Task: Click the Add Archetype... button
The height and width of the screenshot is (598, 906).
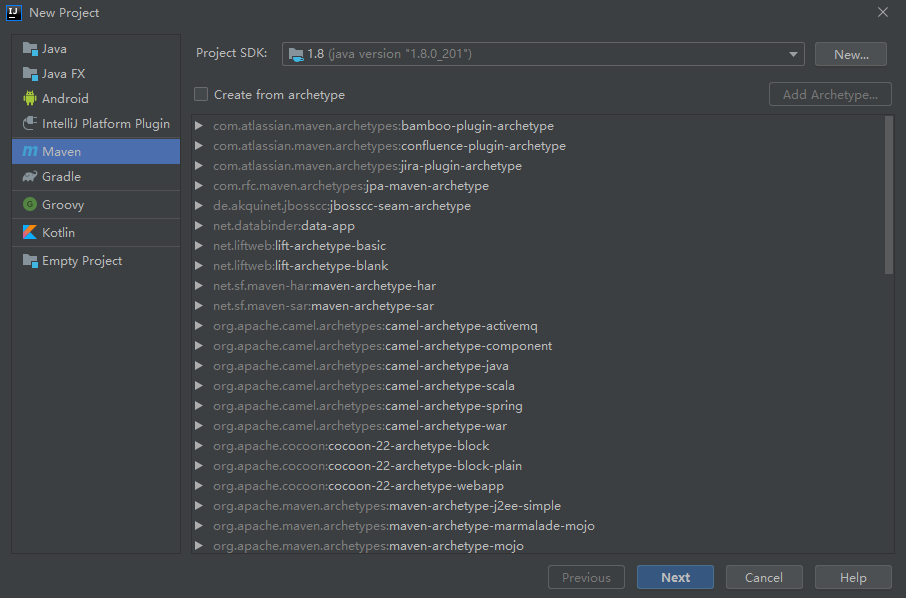Action: (830, 94)
